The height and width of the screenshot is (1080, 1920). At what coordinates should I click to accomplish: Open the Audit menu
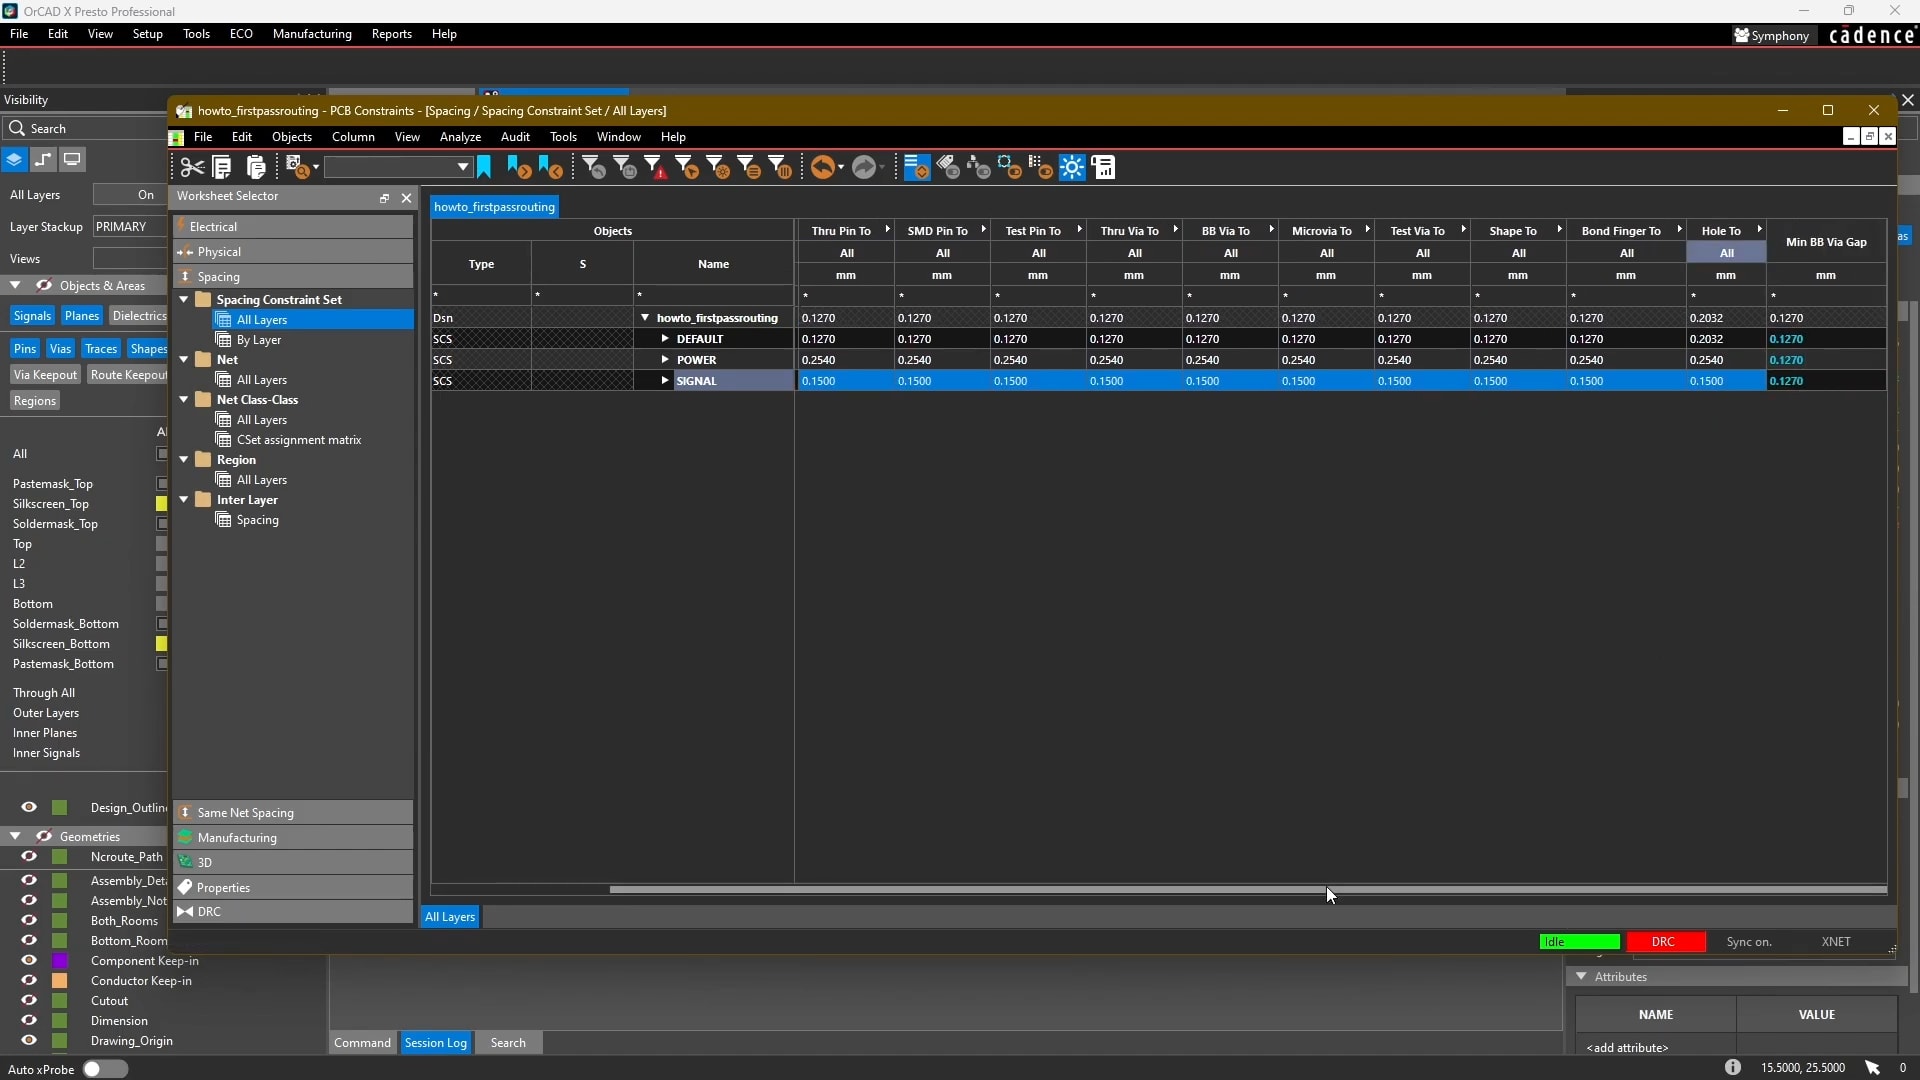point(515,137)
